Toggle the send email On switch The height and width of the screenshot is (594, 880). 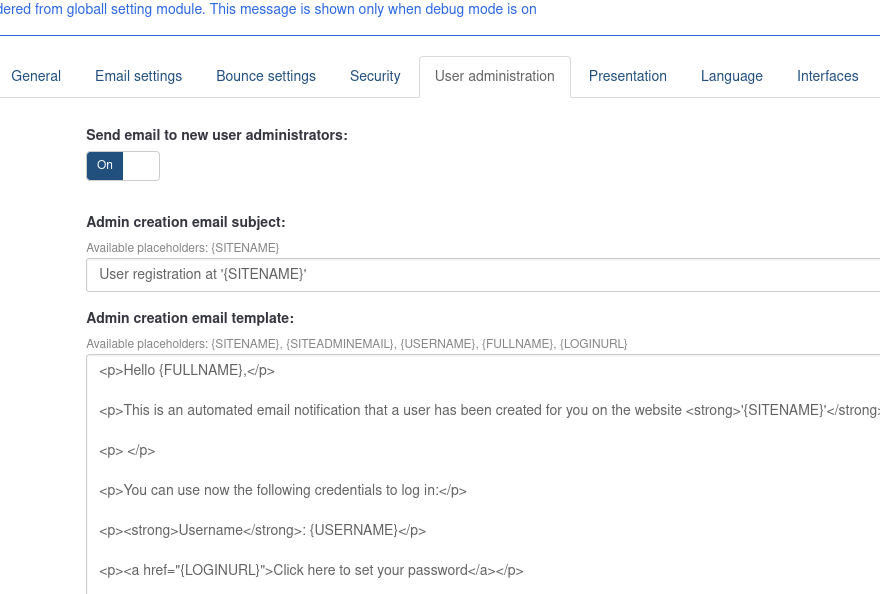[105, 165]
